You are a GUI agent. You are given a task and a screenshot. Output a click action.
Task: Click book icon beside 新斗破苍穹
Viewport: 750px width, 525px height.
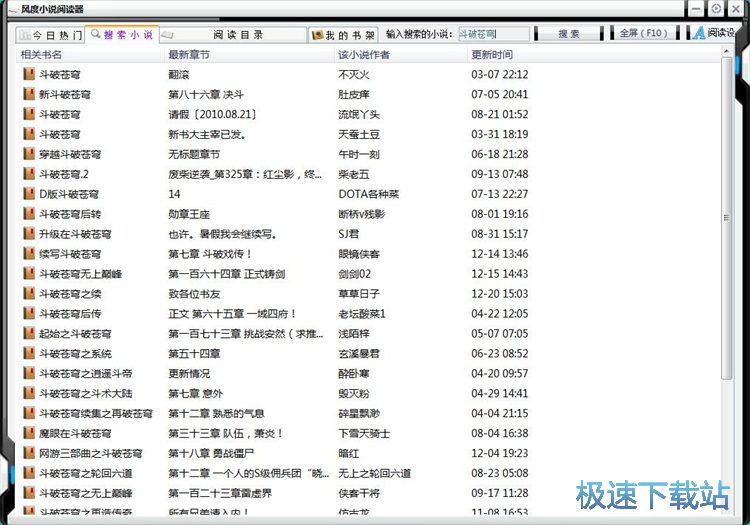point(29,94)
